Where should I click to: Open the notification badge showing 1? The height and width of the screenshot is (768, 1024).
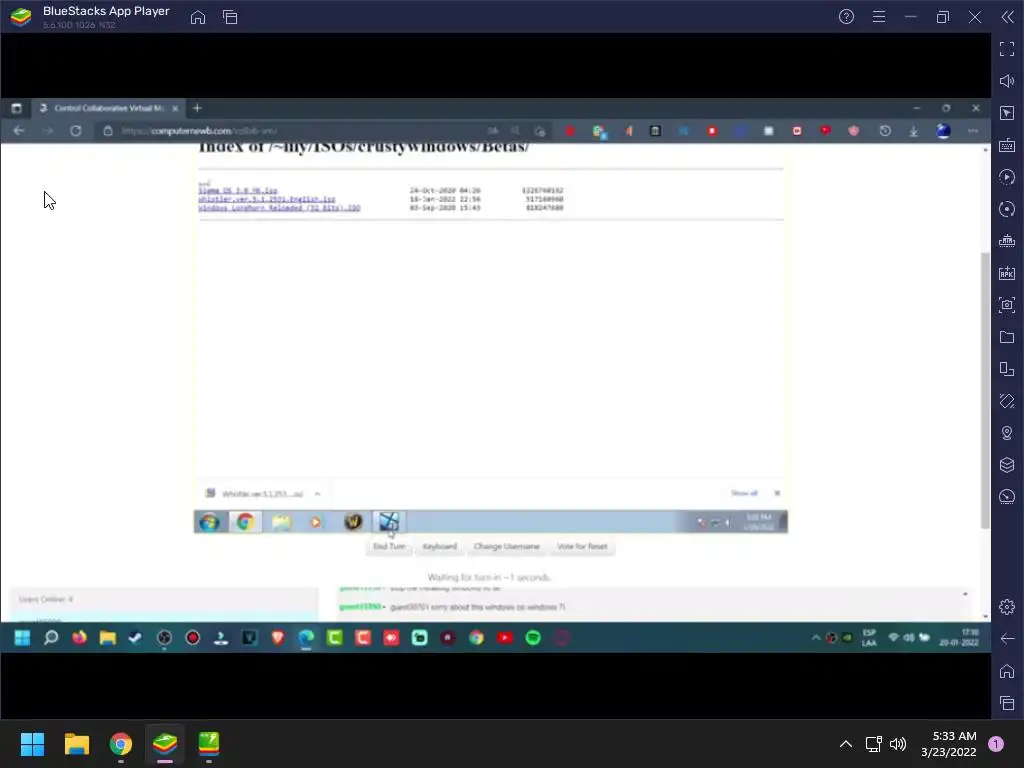996,744
